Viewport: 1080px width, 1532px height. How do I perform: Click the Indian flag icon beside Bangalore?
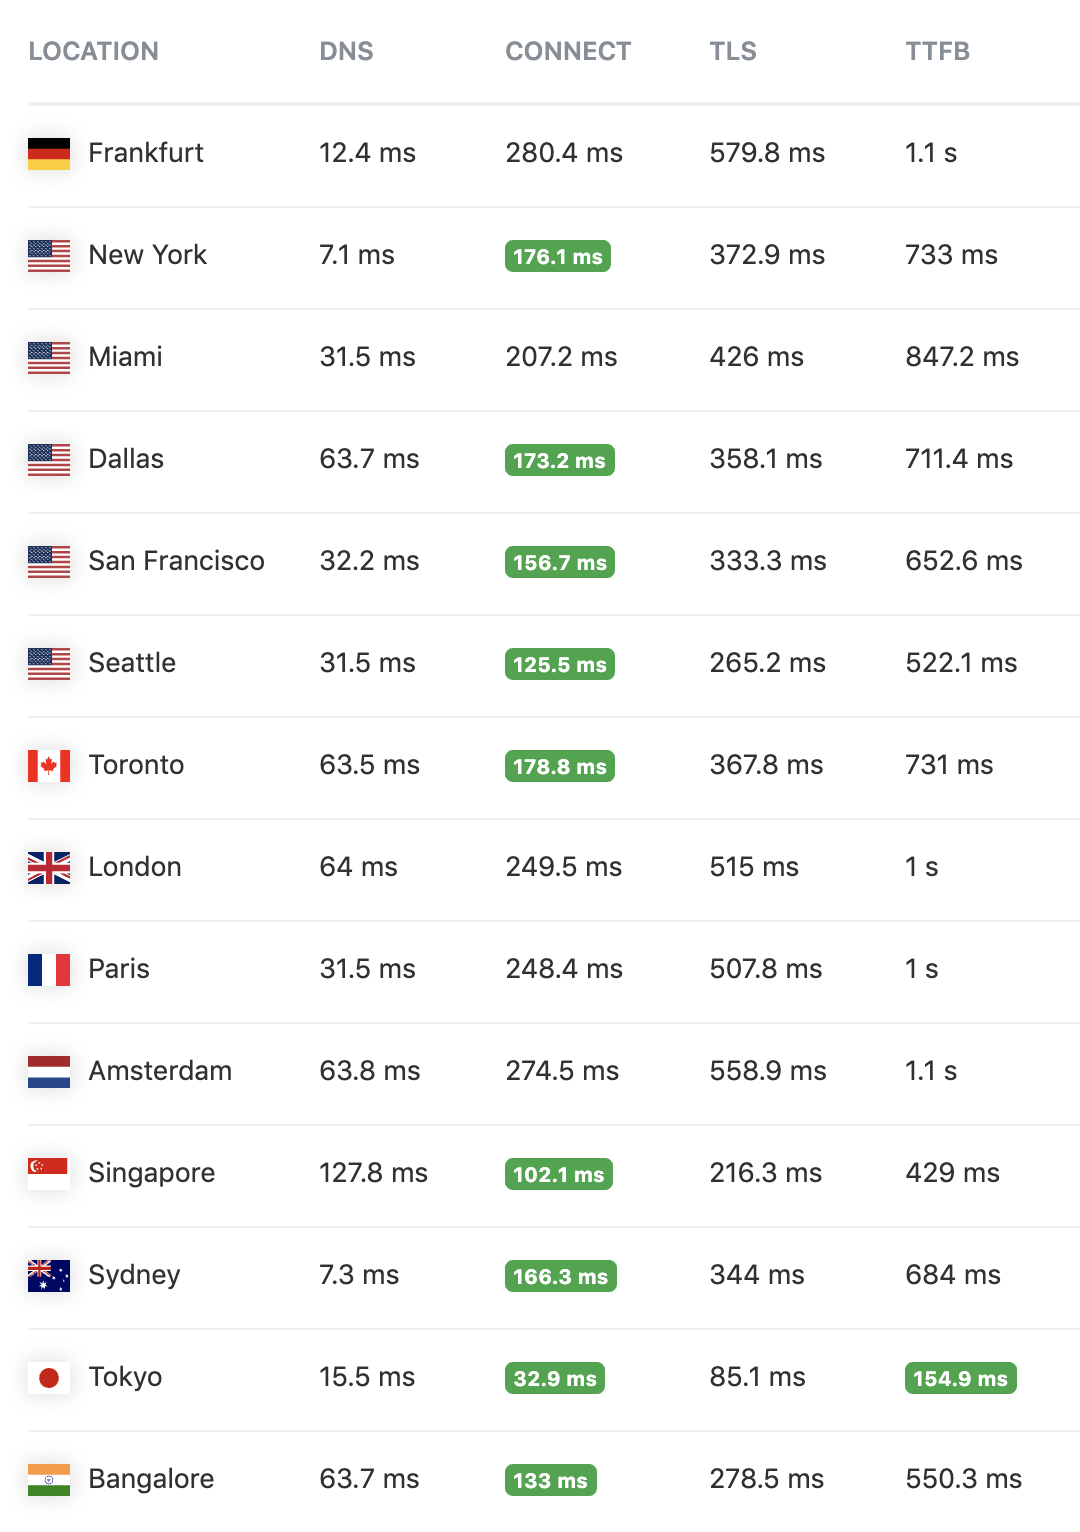[49, 1479]
